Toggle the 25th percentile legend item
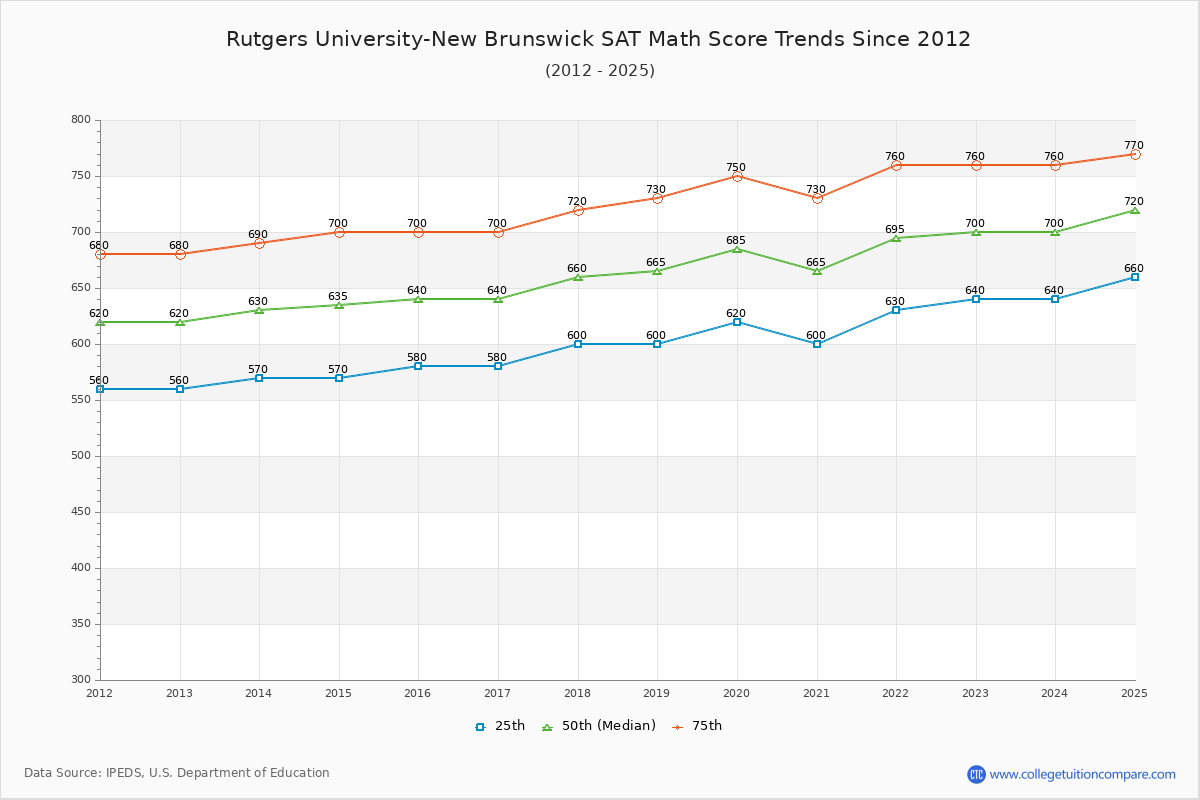Screen dimensions: 1200x800 500,726
